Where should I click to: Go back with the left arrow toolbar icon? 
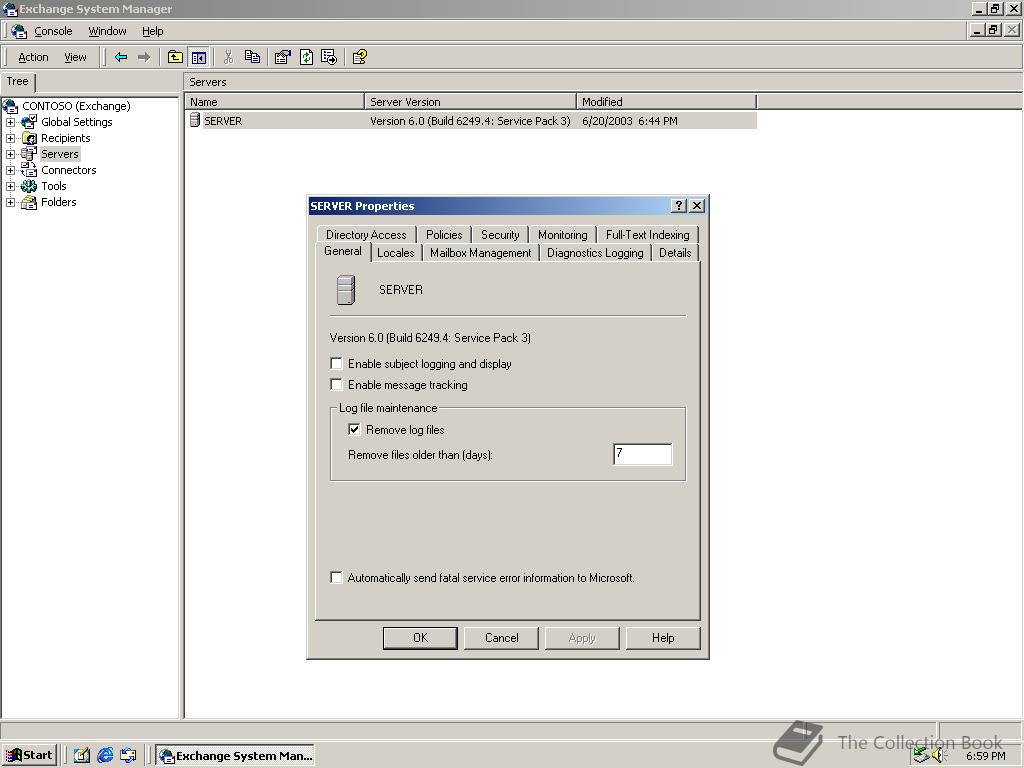(x=121, y=57)
